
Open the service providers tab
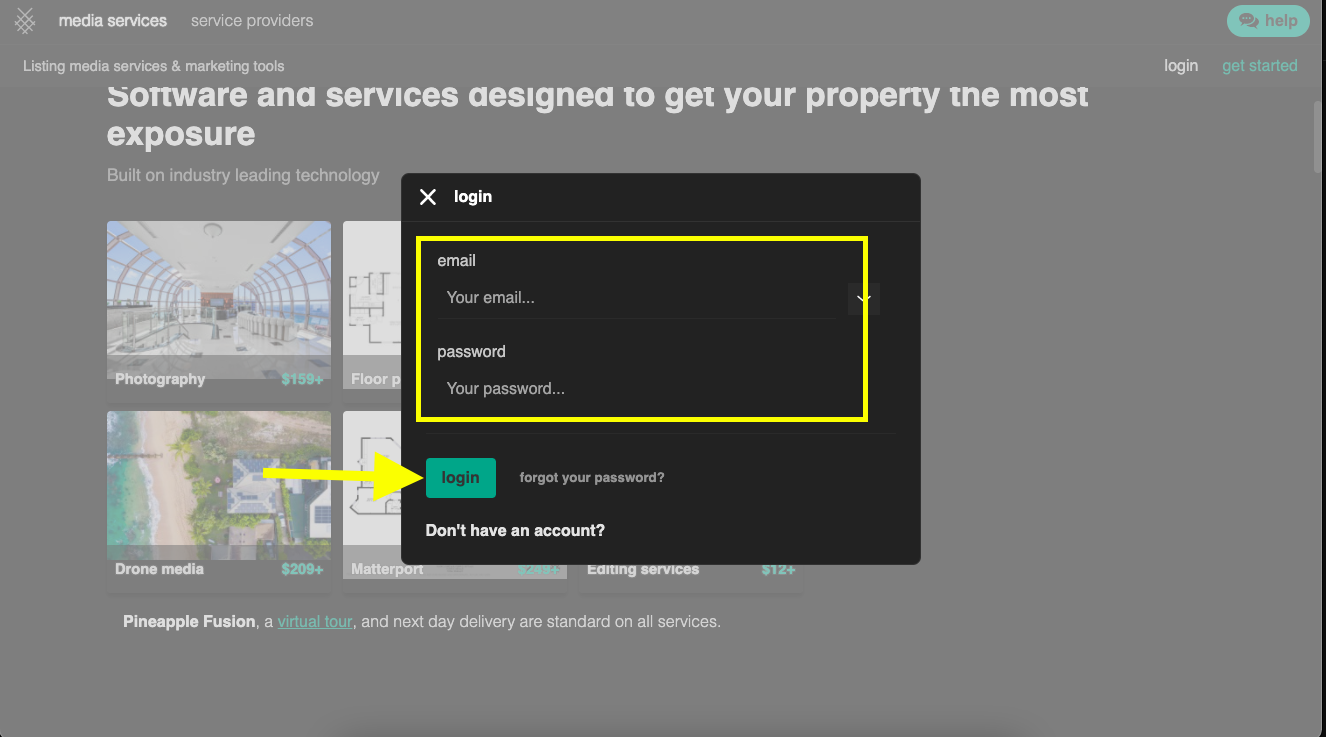pos(252,21)
